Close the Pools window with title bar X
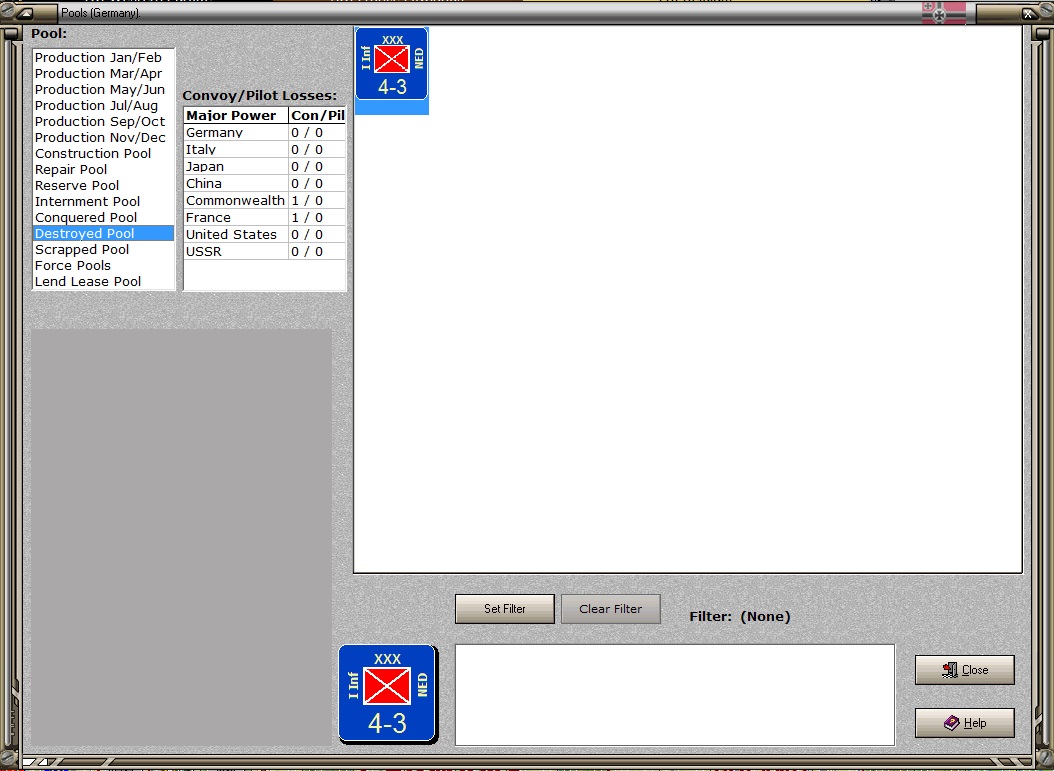This screenshot has height=771, width=1054. pyautogui.click(x=1028, y=13)
